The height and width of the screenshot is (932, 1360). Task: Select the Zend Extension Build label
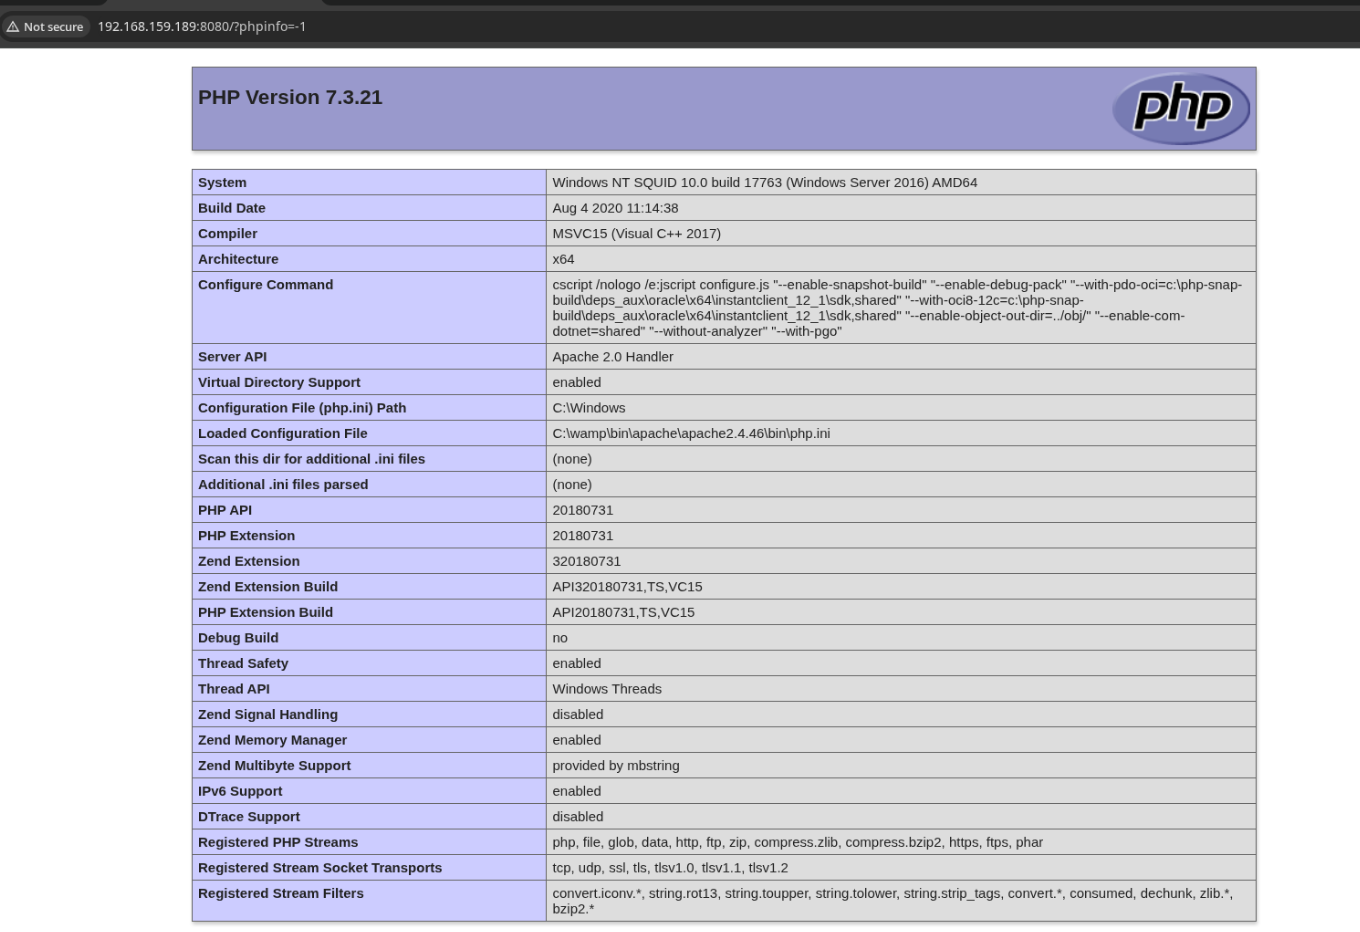[x=268, y=587]
